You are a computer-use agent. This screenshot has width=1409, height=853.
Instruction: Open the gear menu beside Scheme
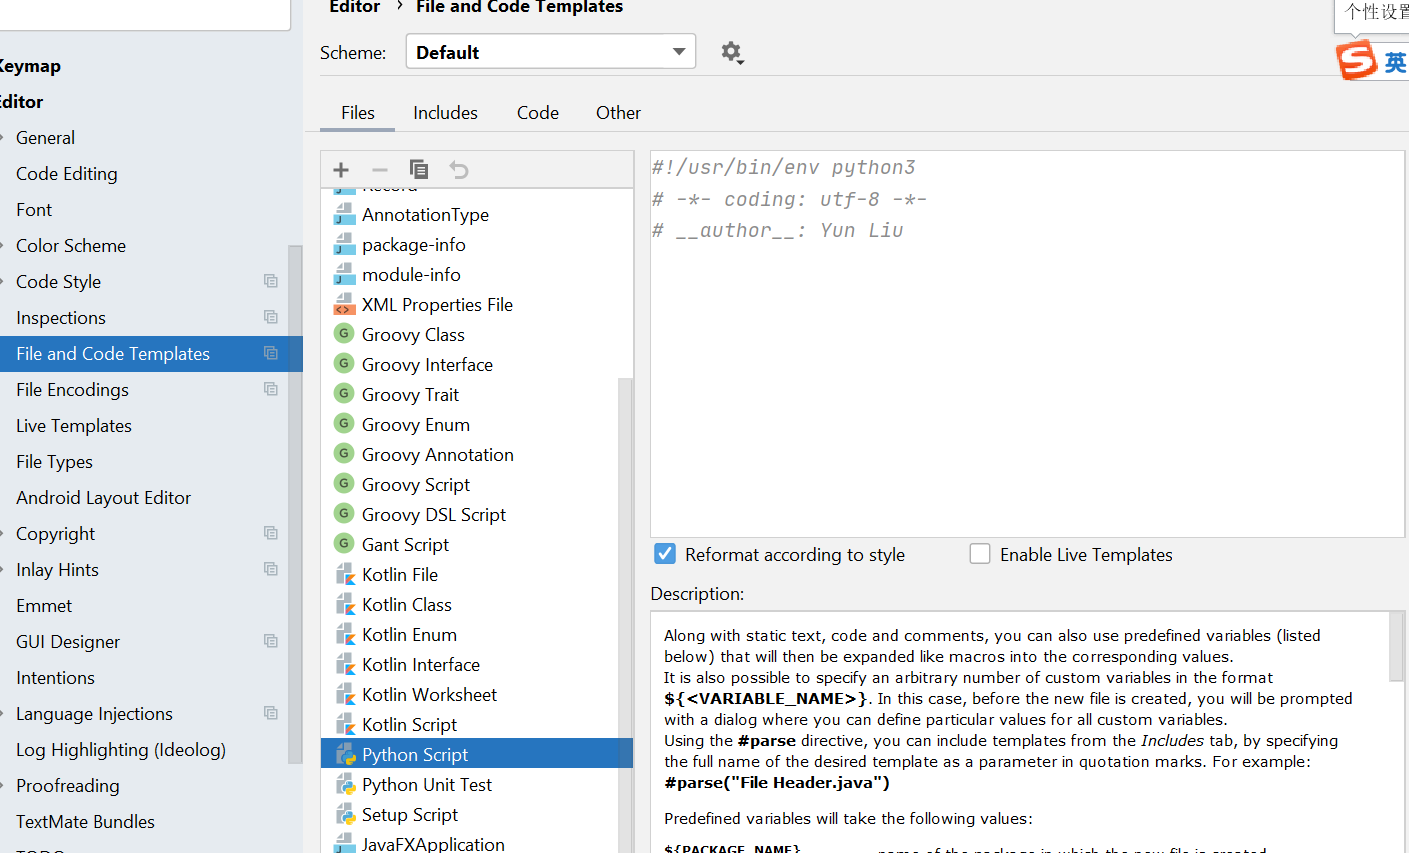(x=732, y=53)
